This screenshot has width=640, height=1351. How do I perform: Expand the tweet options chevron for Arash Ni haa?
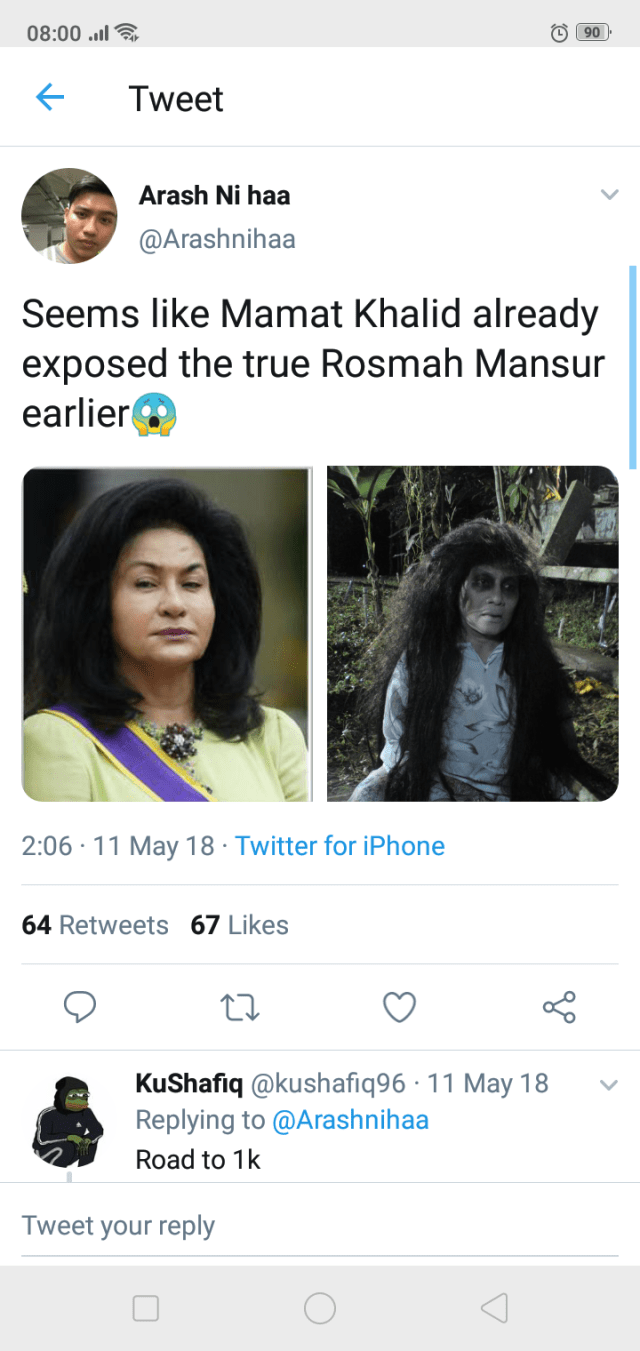[609, 195]
